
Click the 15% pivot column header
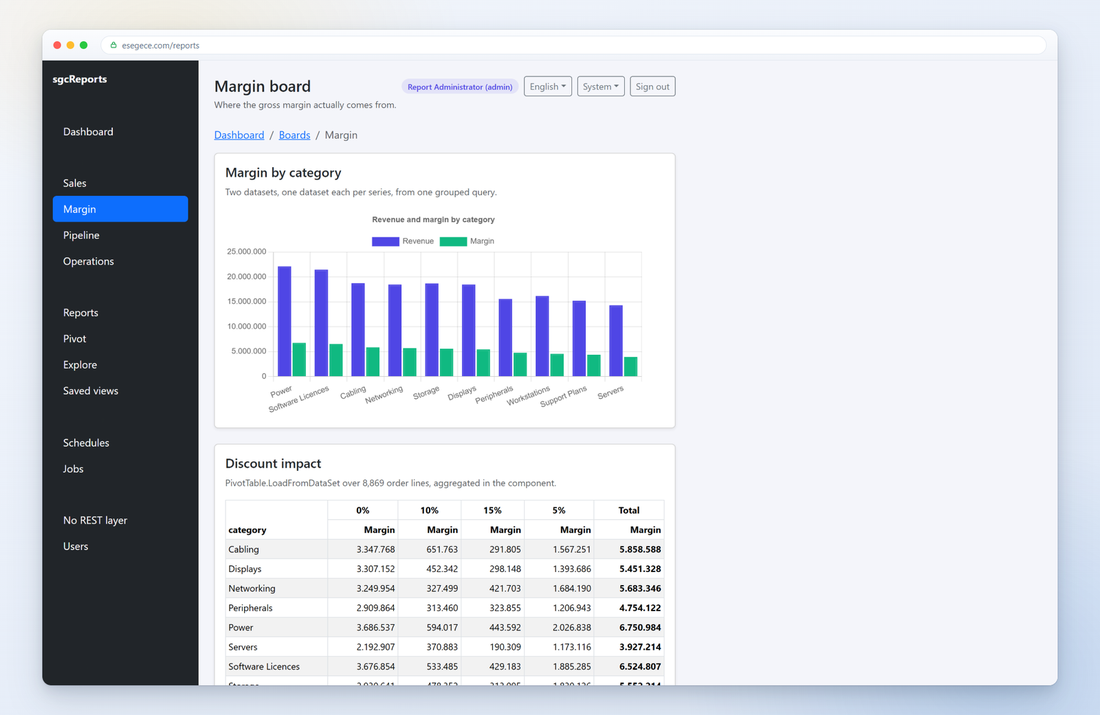coord(492,510)
